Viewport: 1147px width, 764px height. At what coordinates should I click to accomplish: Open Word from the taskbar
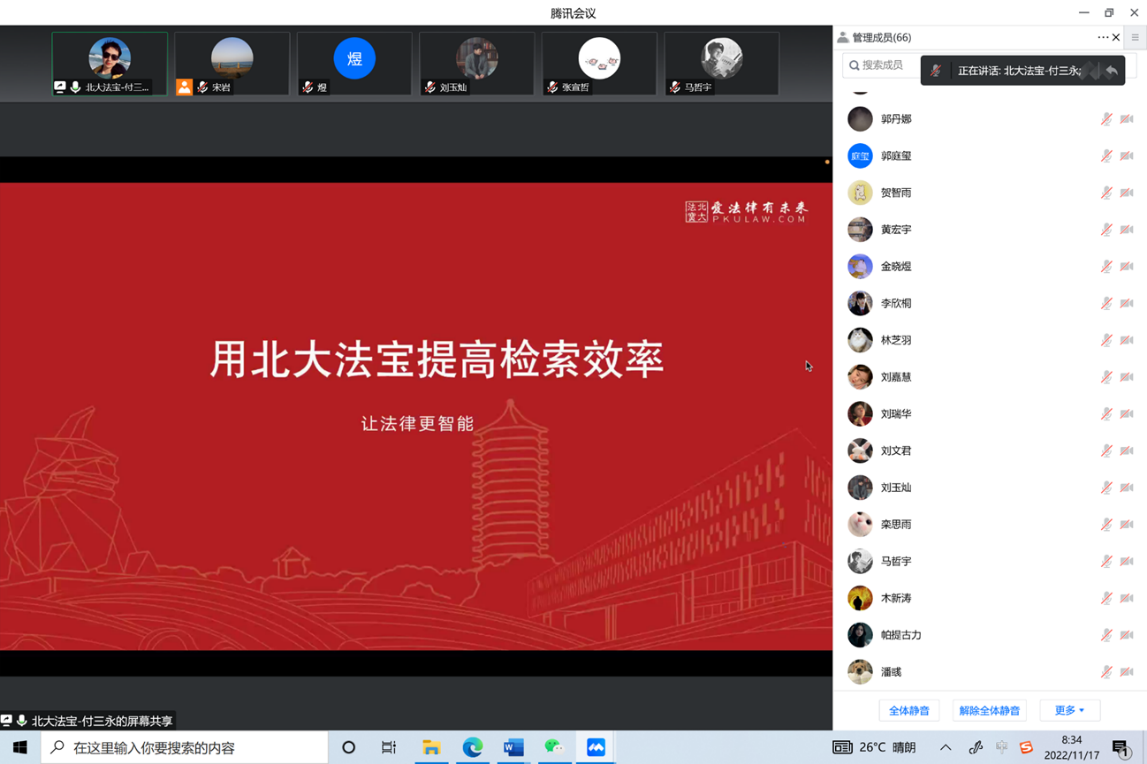[x=514, y=747]
